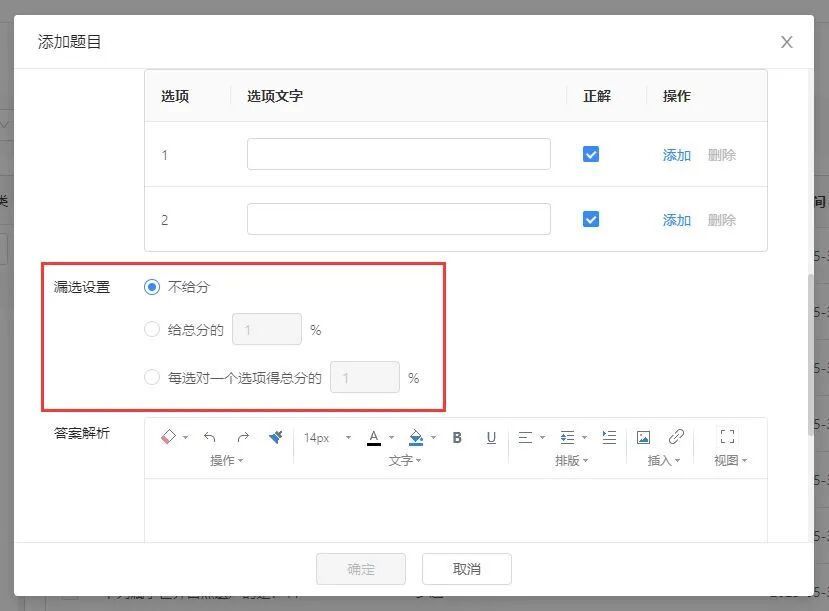Select the format painter brush icon
This screenshot has width=829, height=611.
click(276, 437)
